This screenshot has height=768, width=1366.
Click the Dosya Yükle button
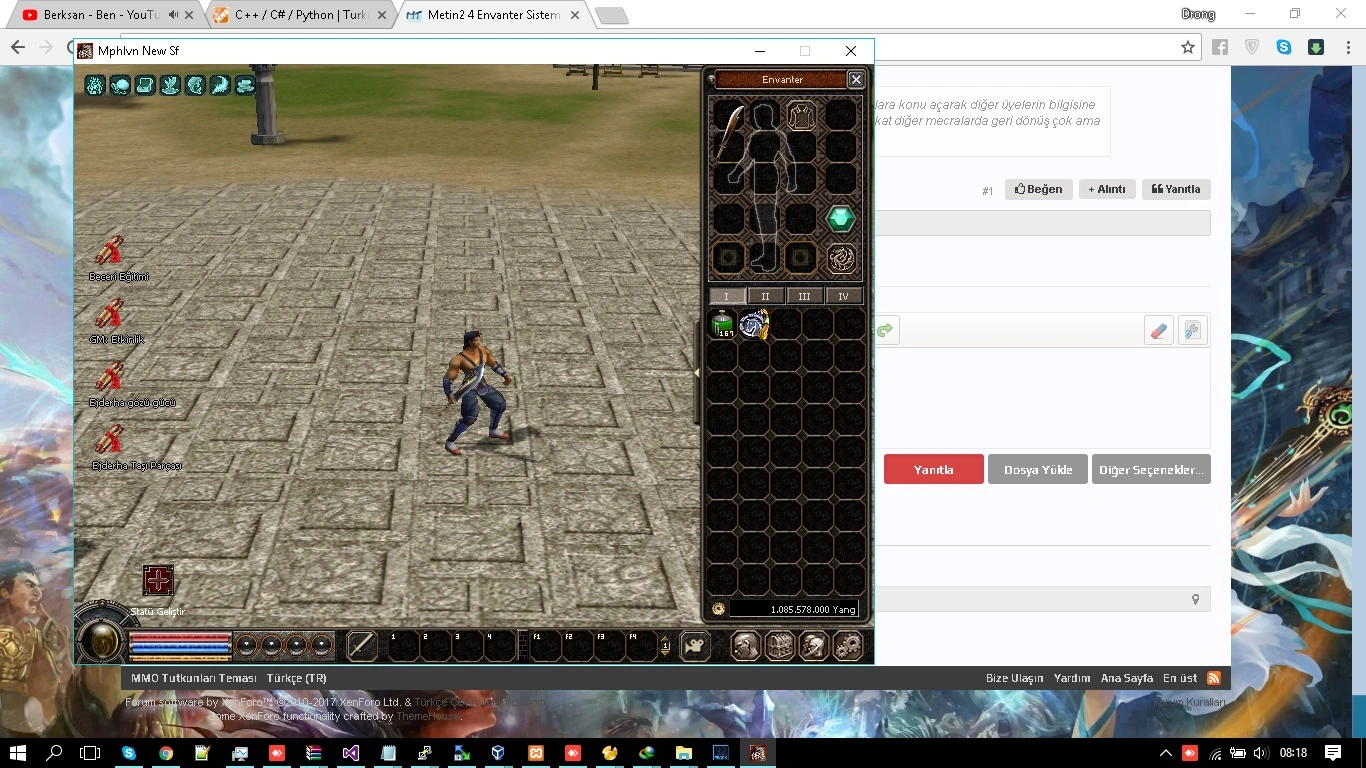(1038, 469)
